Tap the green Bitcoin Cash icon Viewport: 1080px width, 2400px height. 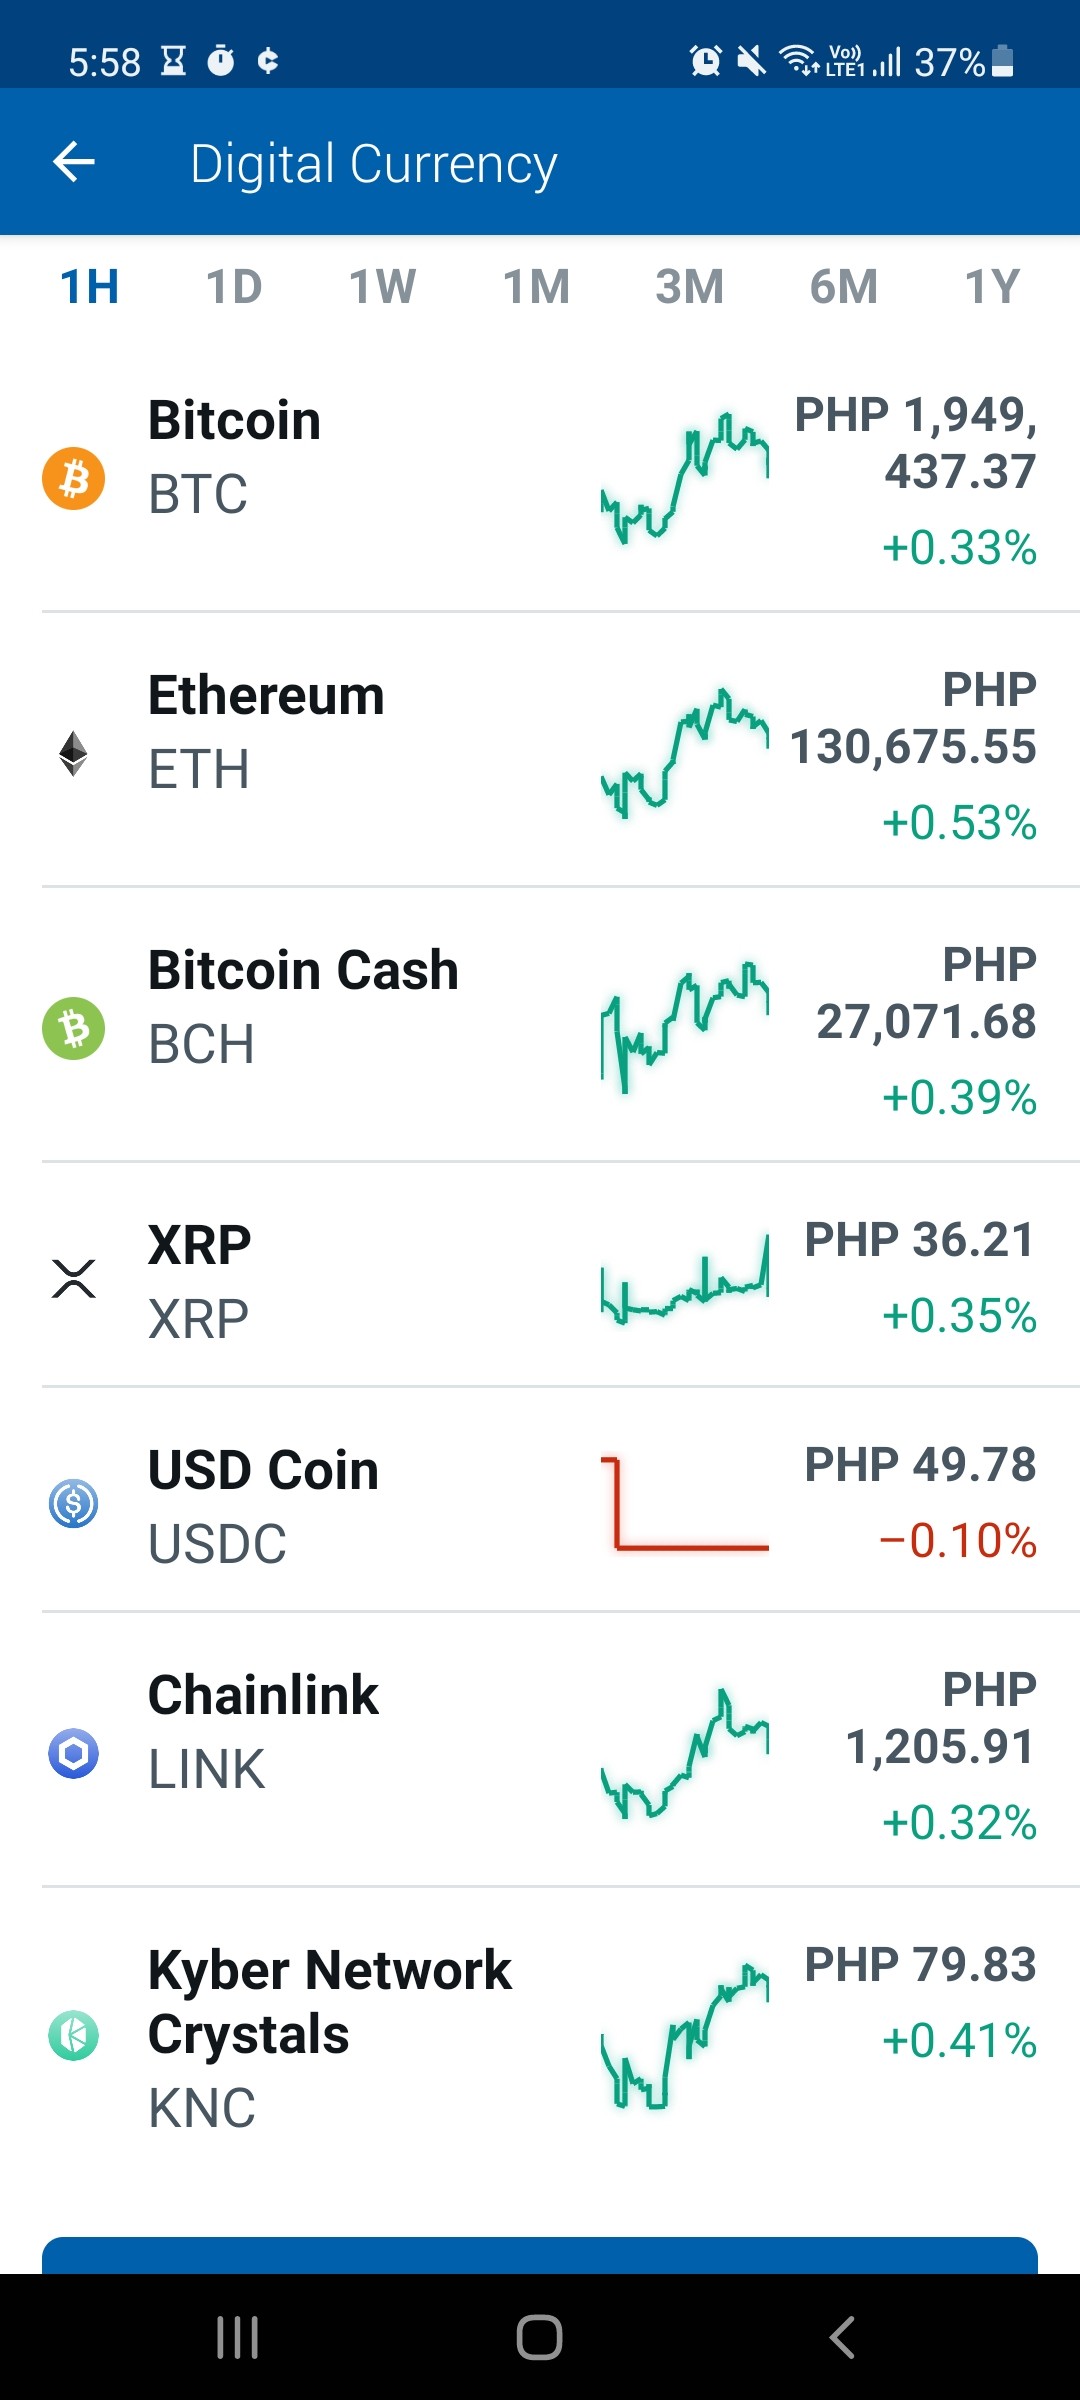coord(73,1028)
